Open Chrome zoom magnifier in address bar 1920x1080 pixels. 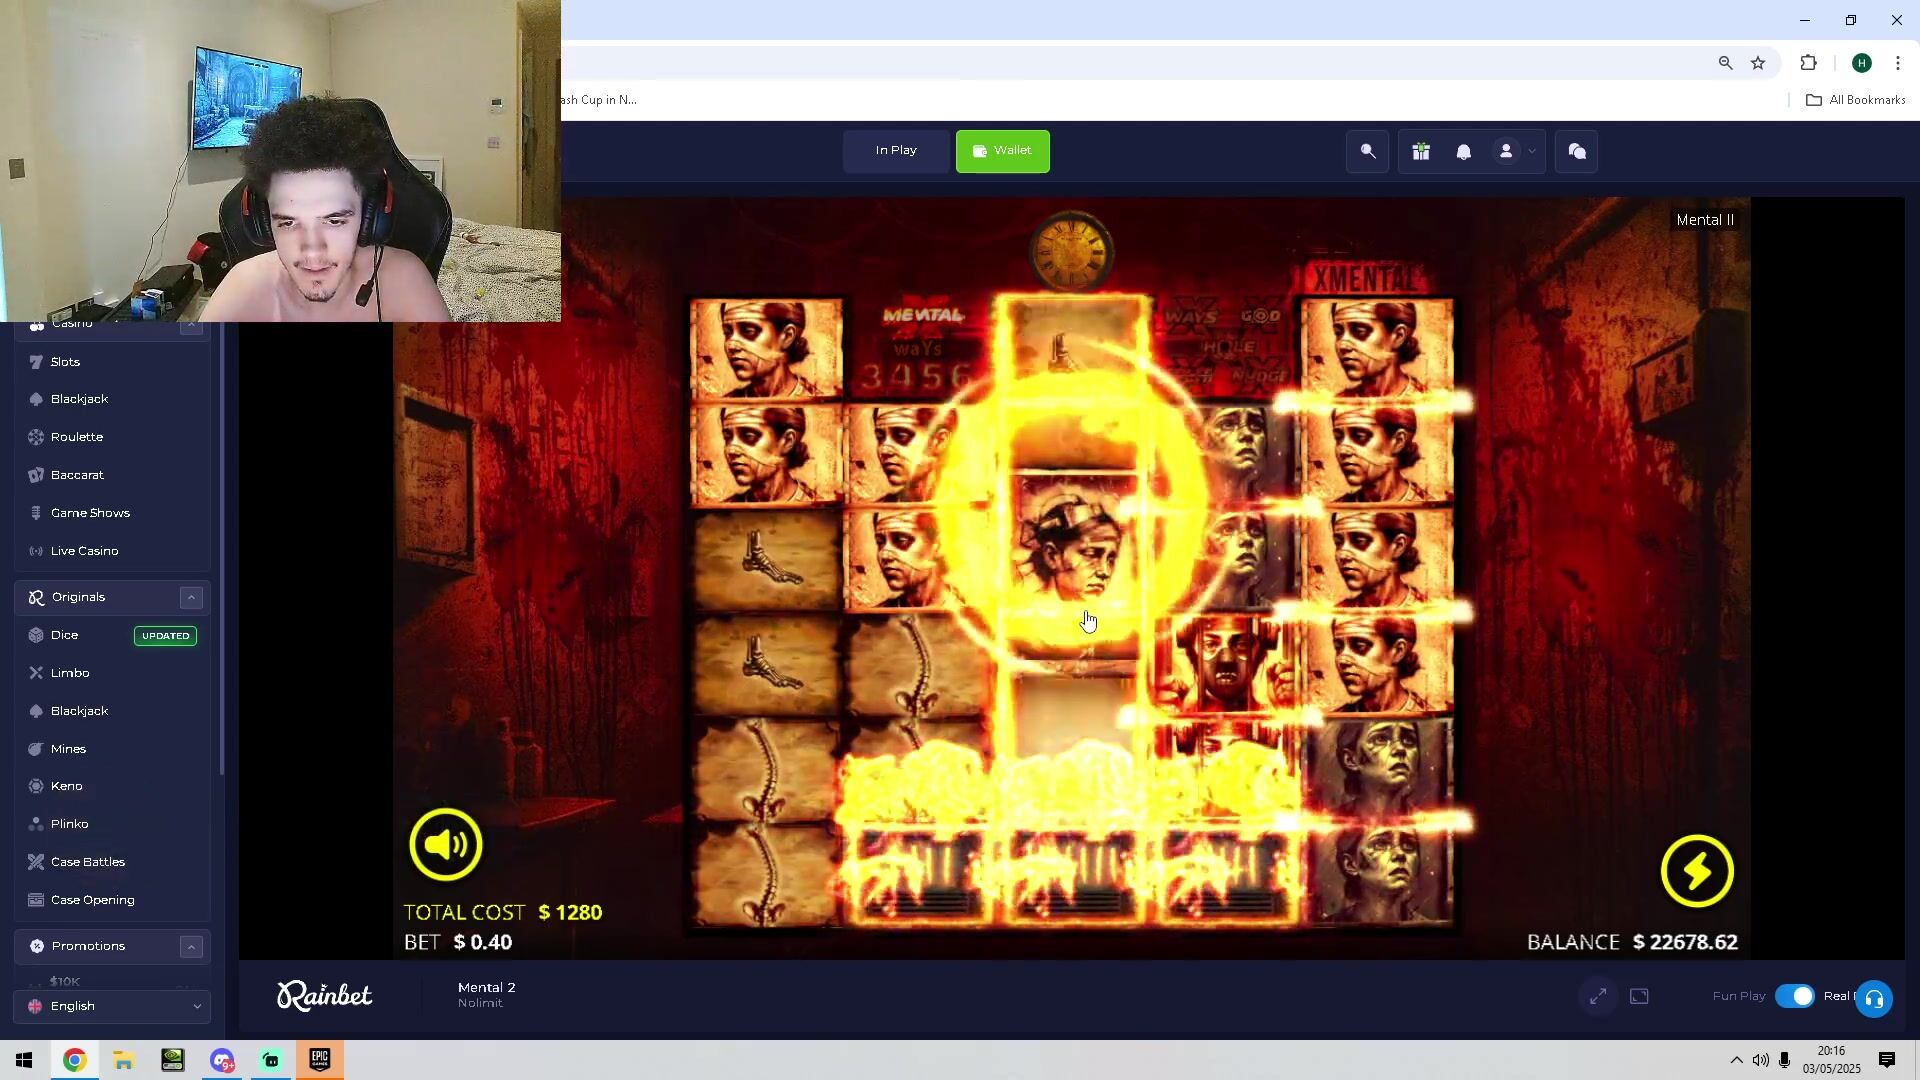click(1725, 63)
